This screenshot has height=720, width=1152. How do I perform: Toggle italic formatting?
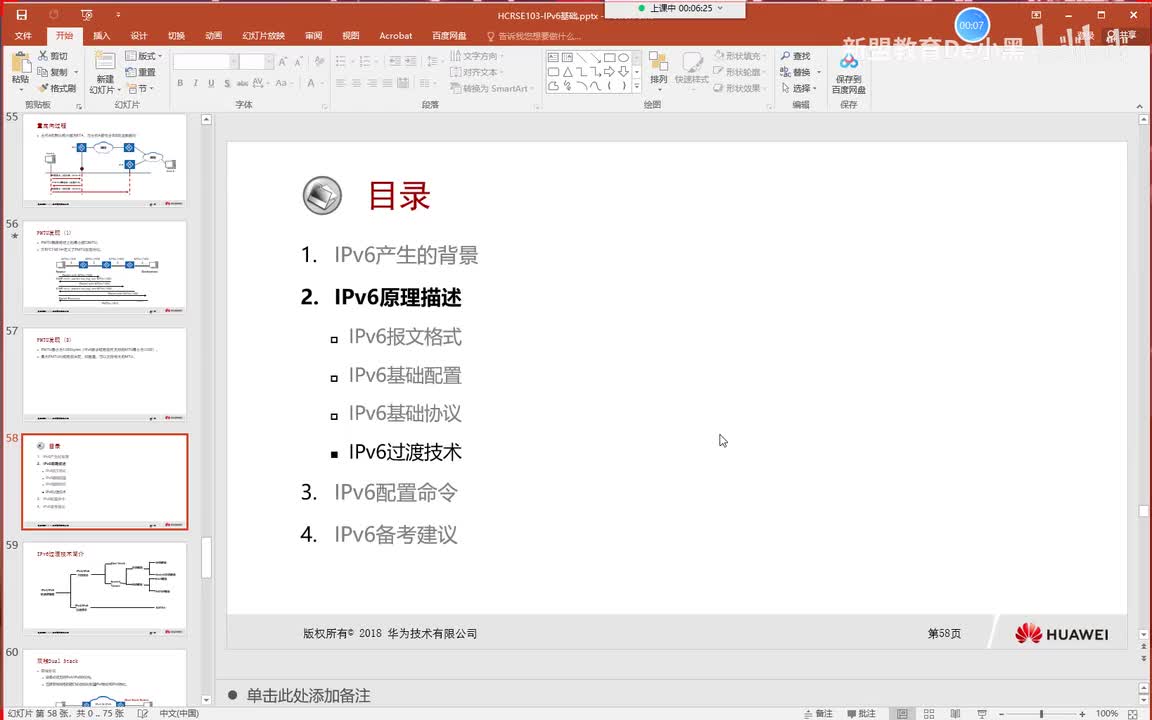(x=195, y=83)
